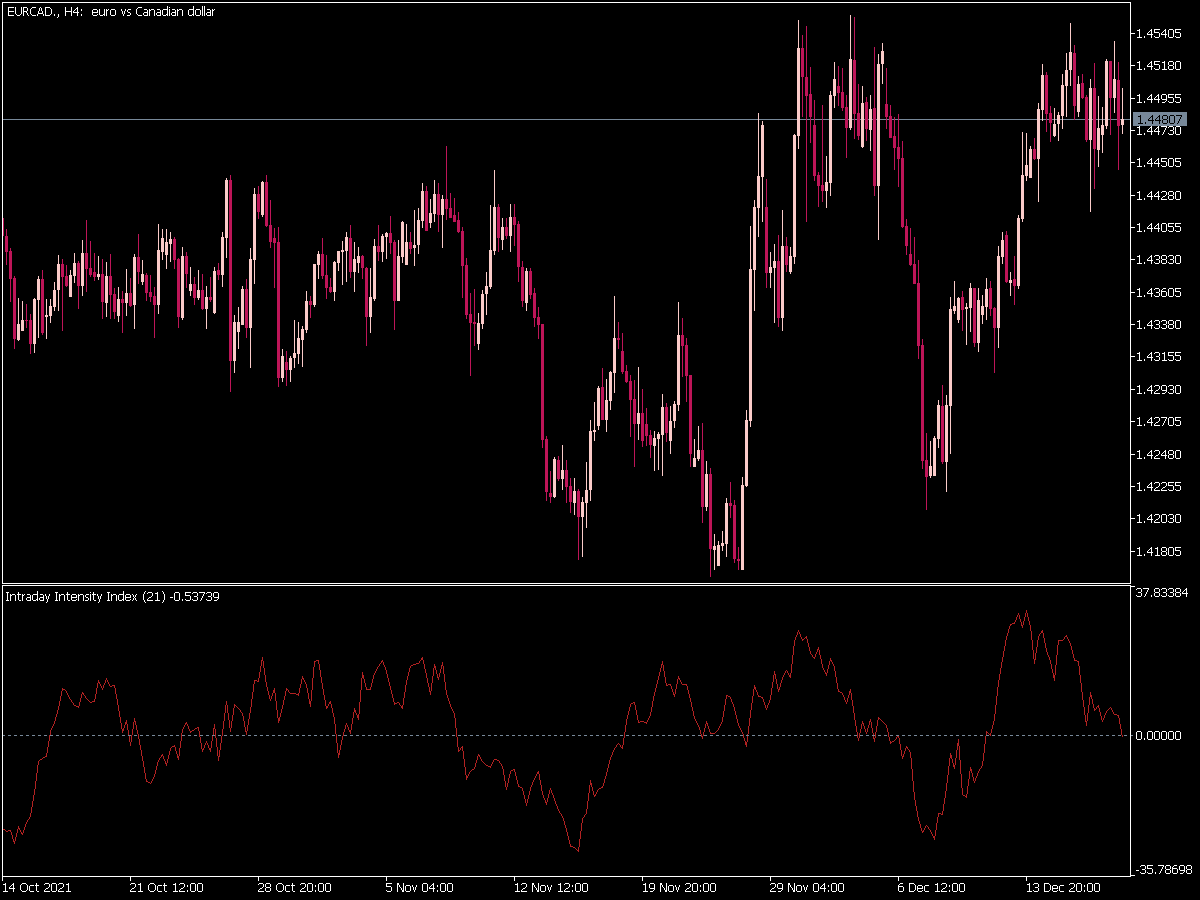Click the indicator zero level label 0.00000

1158,735
